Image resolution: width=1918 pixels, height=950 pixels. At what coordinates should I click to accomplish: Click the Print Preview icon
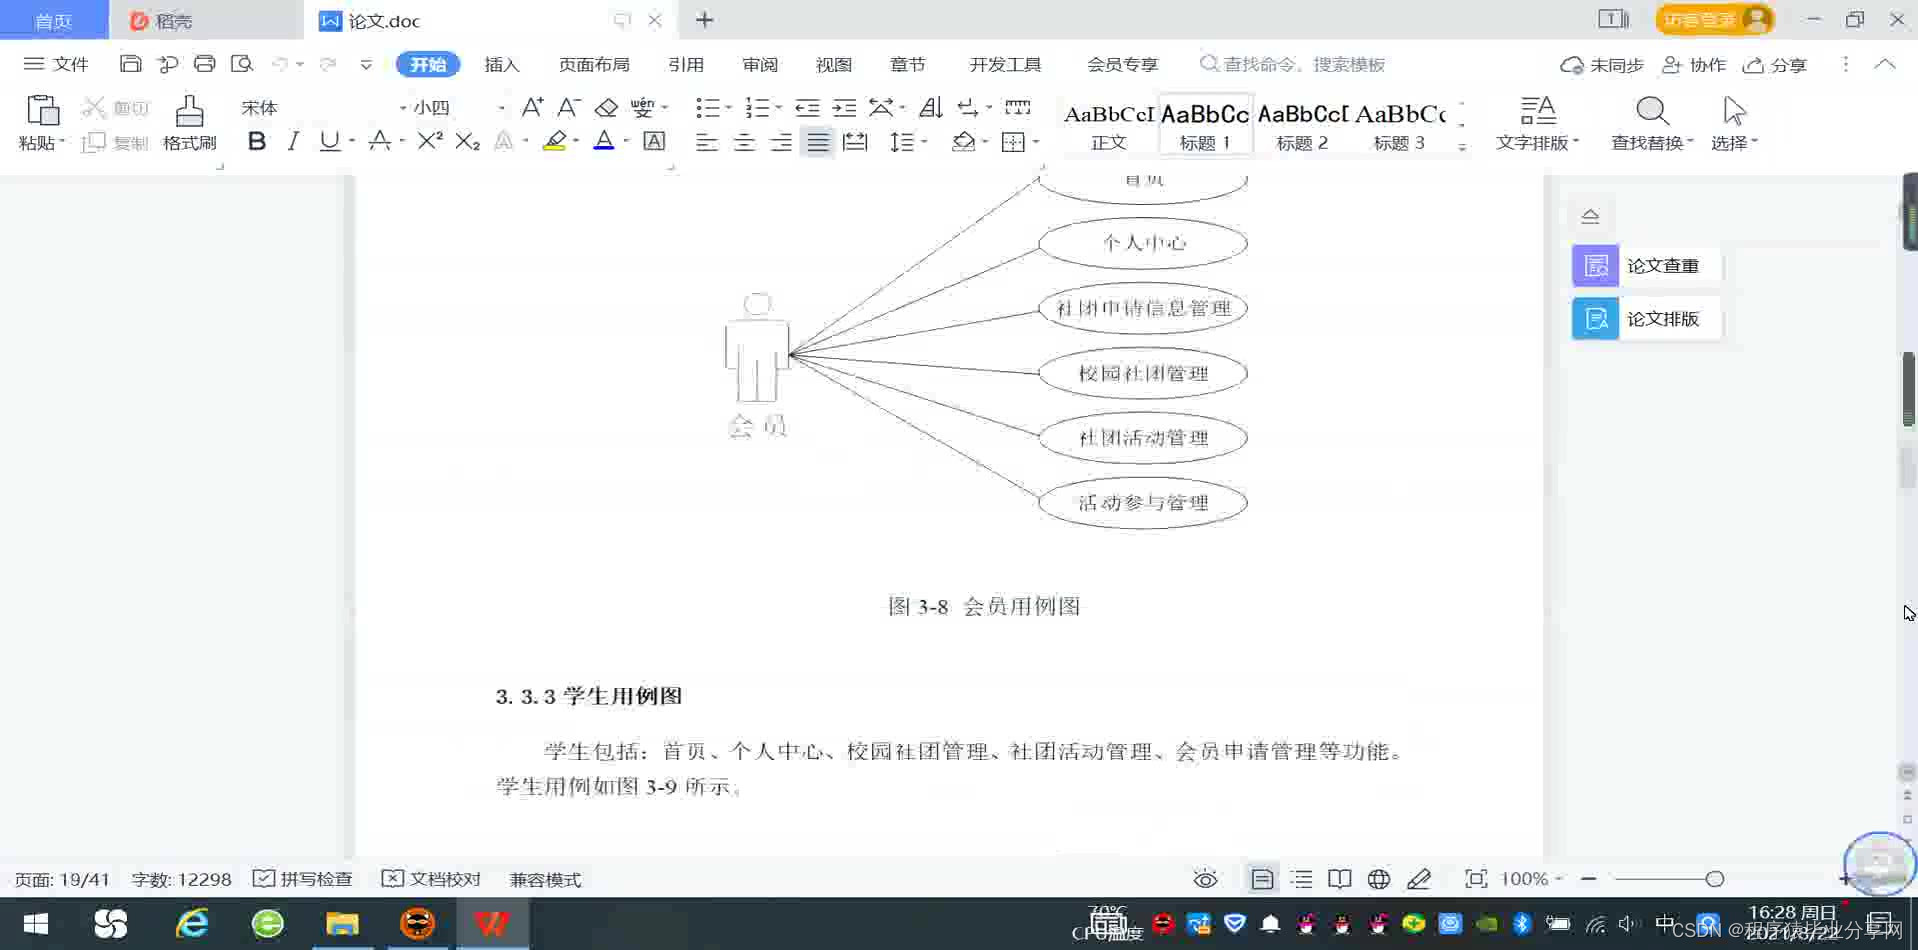tap(241, 64)
